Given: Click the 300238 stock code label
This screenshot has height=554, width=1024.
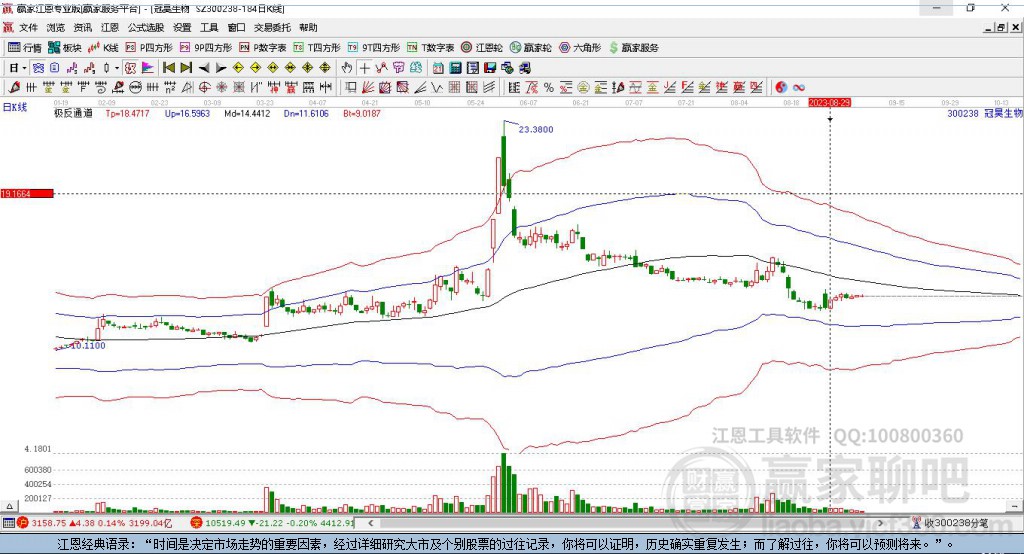Looking at the screenshot, I should pyautogui.click(x=963, y=113).
